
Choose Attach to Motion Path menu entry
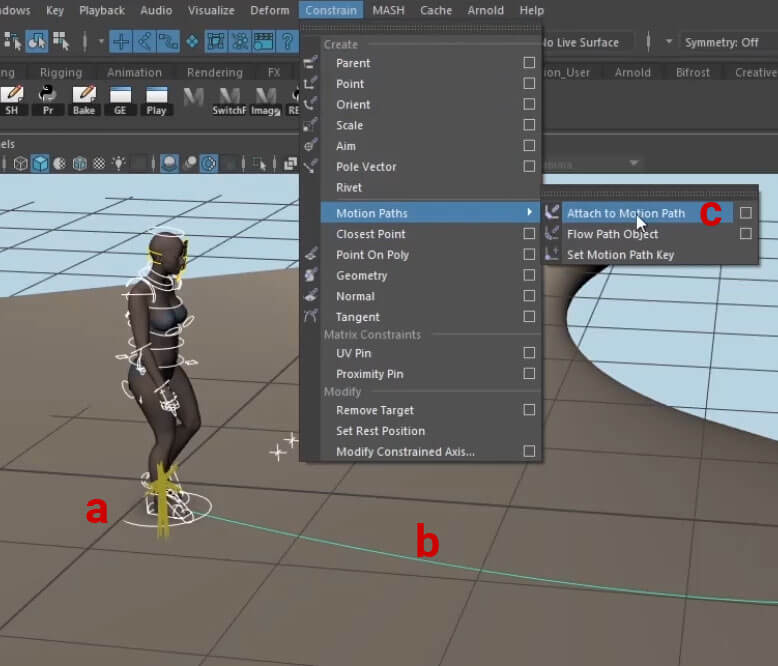coord(625,213)
